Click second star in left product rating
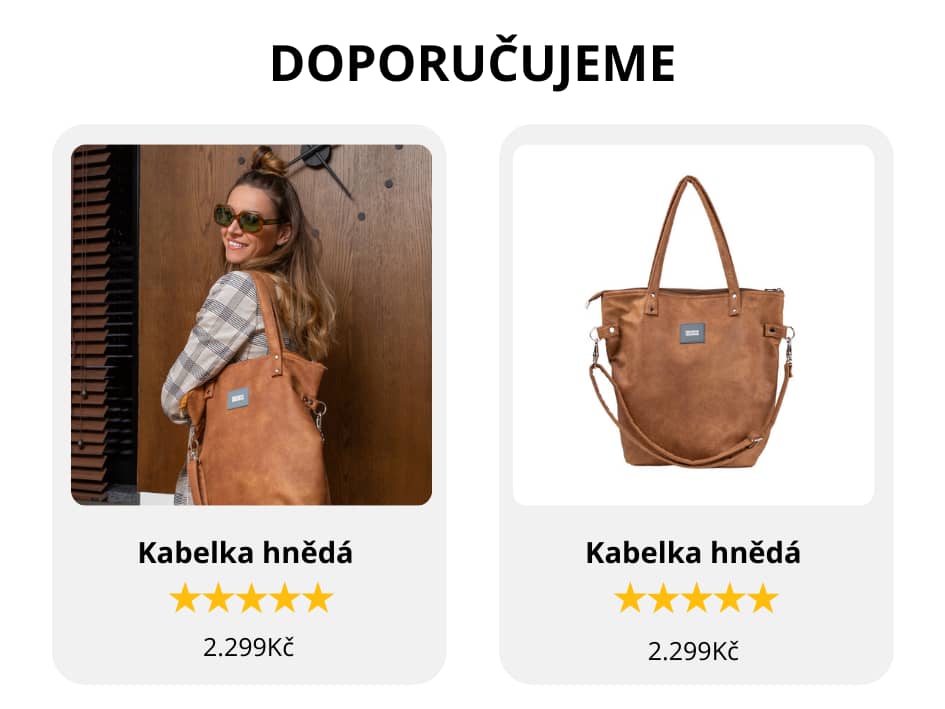Image resolution: width=945 pixels, height=709 pixels. 218,598
